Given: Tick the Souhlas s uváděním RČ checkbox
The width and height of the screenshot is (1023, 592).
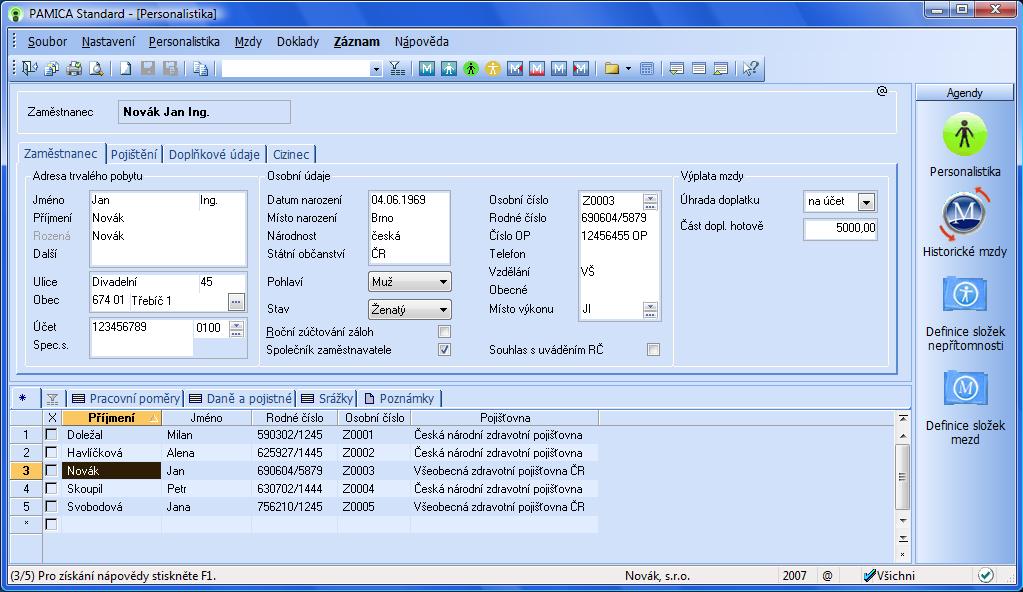Looking at the screenshot, I should (653, 350).
